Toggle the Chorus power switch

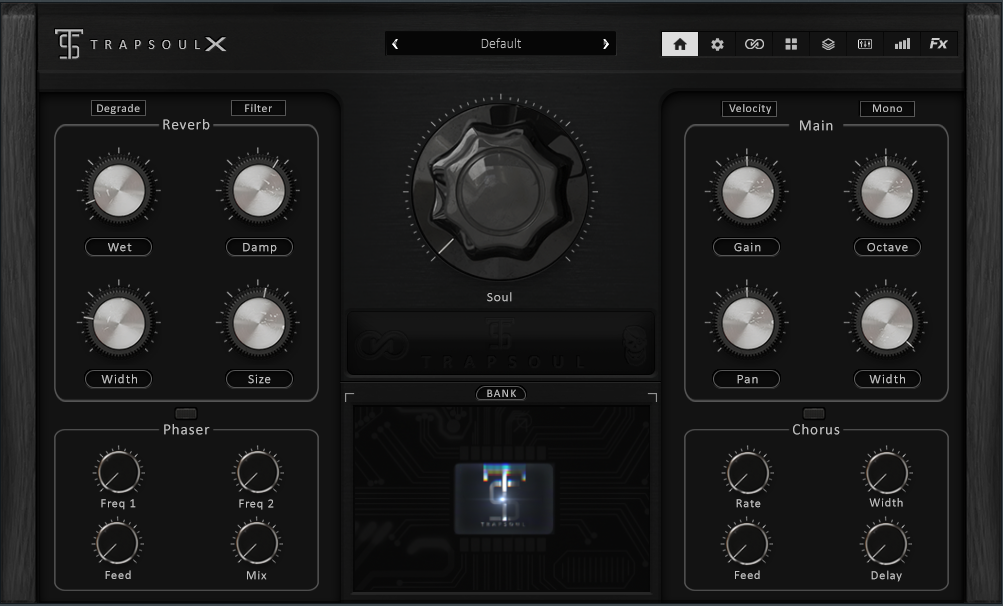point(814,413)
